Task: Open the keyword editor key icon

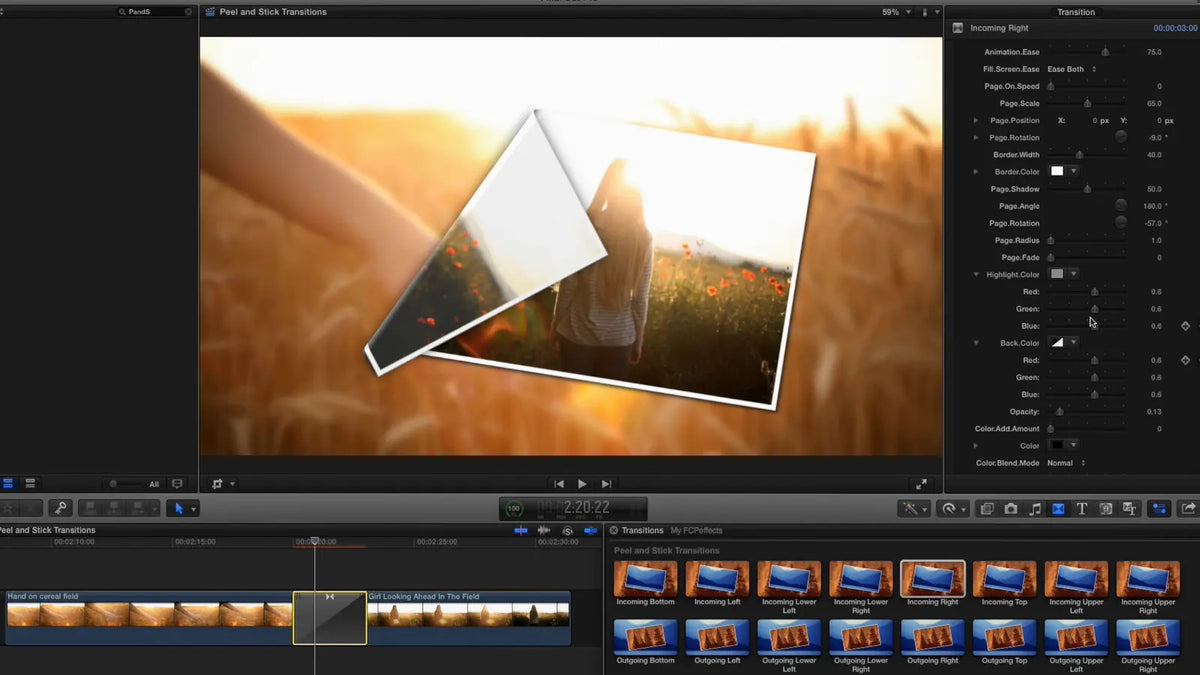Action: 60,508
